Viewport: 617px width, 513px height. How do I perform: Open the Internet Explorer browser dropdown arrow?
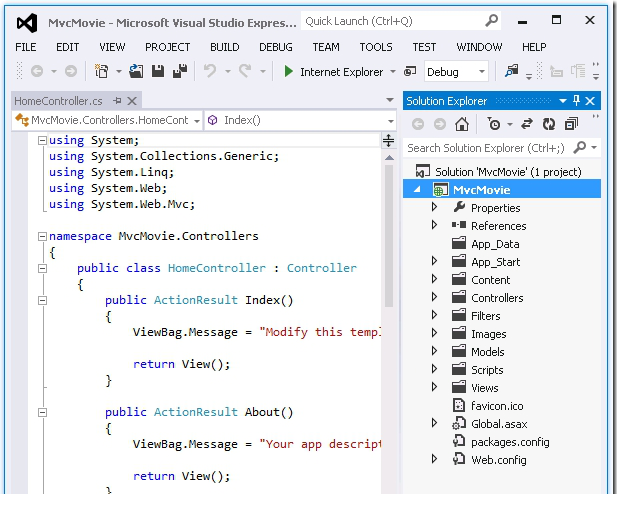[393, 72]
